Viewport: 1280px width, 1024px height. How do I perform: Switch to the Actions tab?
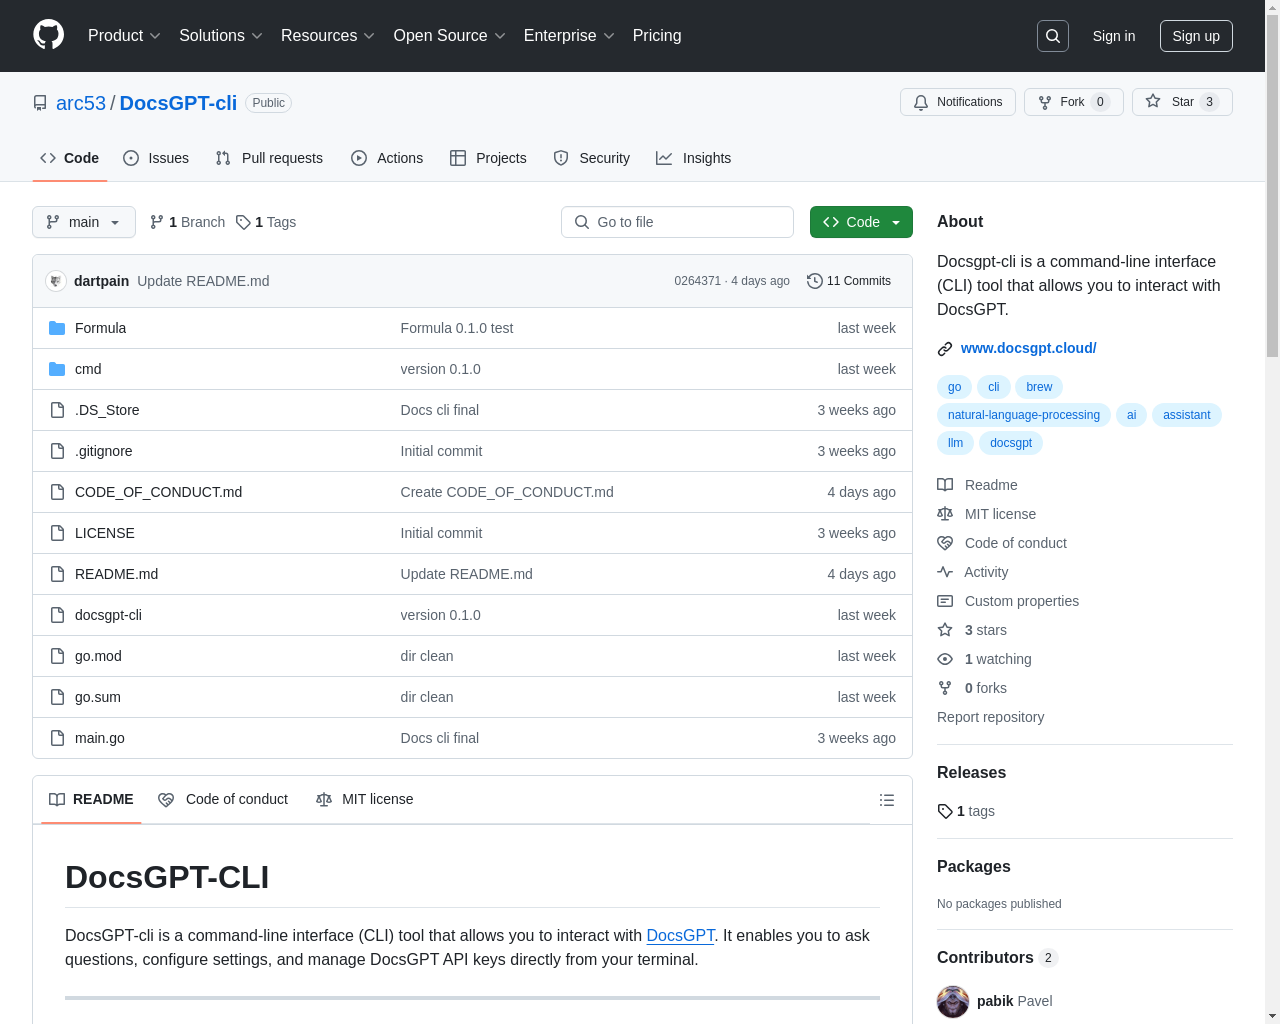coord(387,158)
